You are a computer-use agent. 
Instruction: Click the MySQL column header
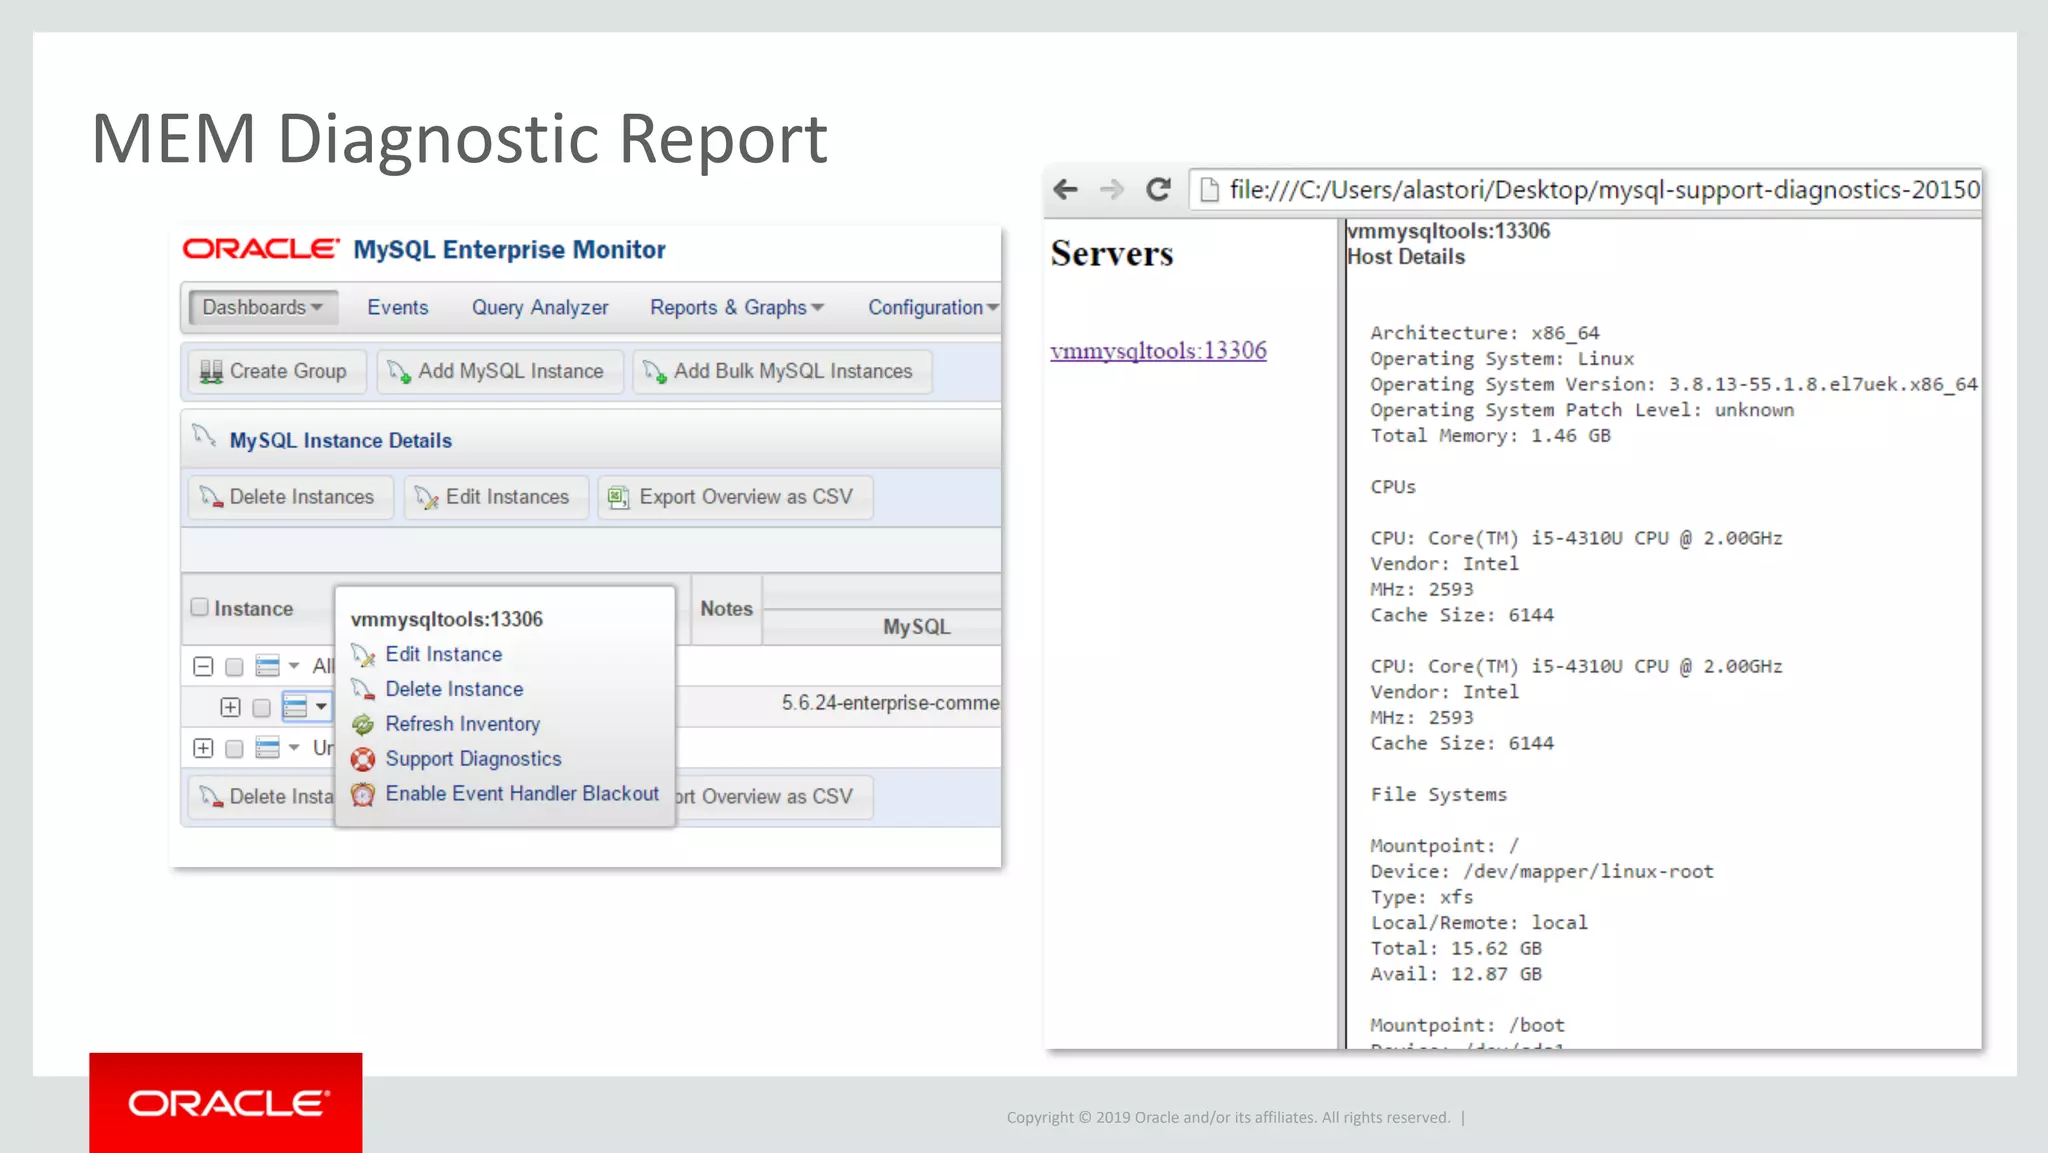(x=916, y=627)
